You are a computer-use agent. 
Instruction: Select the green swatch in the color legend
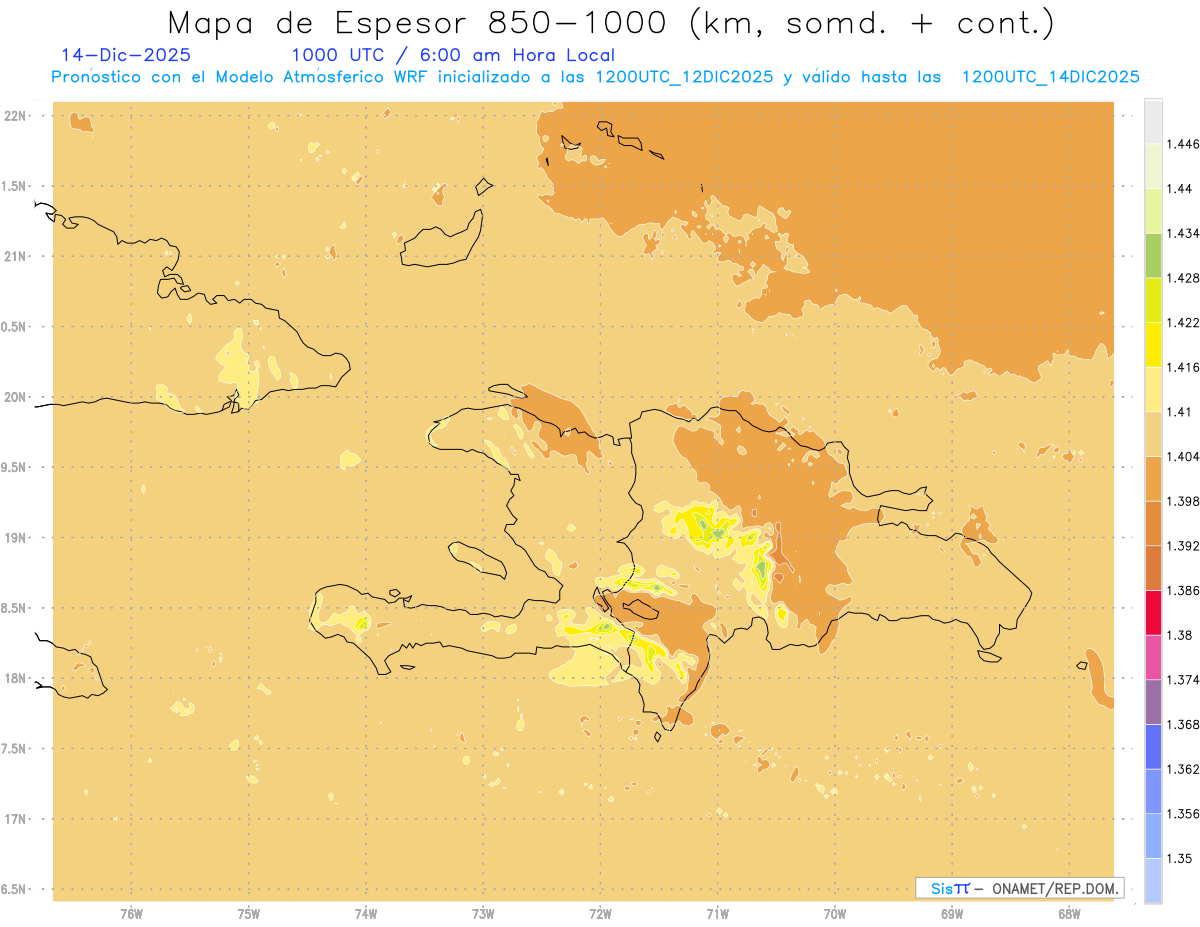click(1153, 255)
